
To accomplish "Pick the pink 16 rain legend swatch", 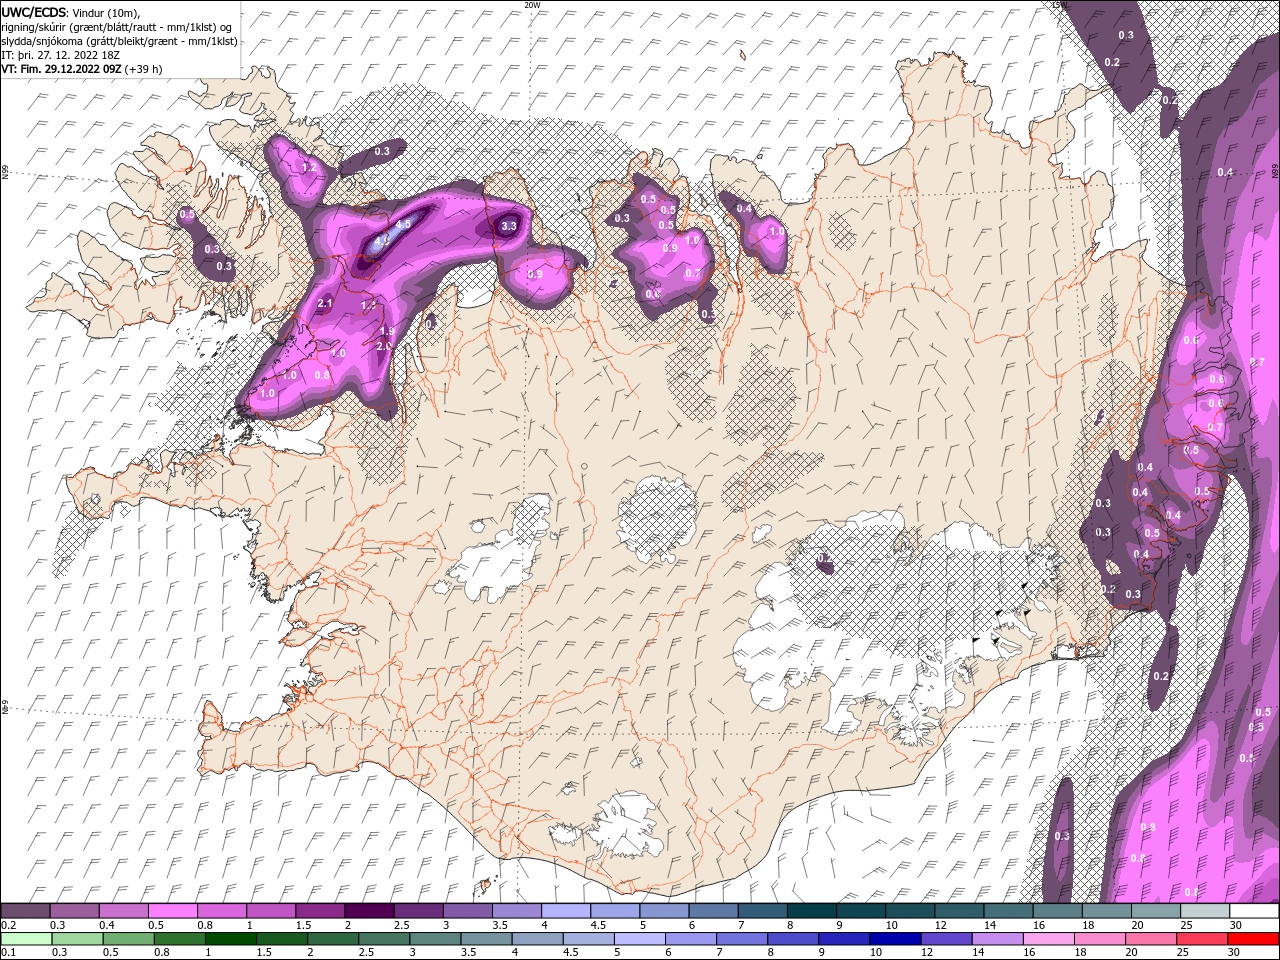I will [x=1049, y=939].
